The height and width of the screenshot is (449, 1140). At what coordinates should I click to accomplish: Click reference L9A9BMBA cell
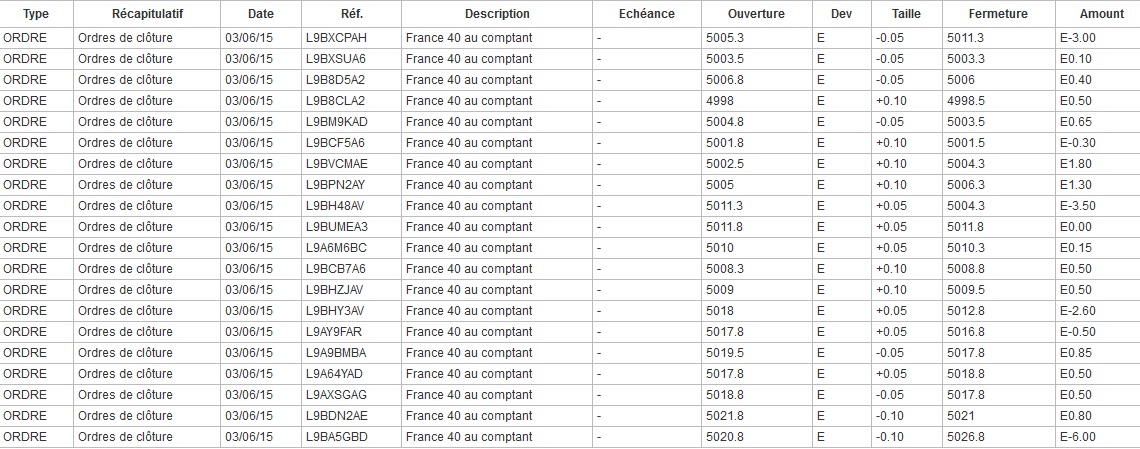337,353
